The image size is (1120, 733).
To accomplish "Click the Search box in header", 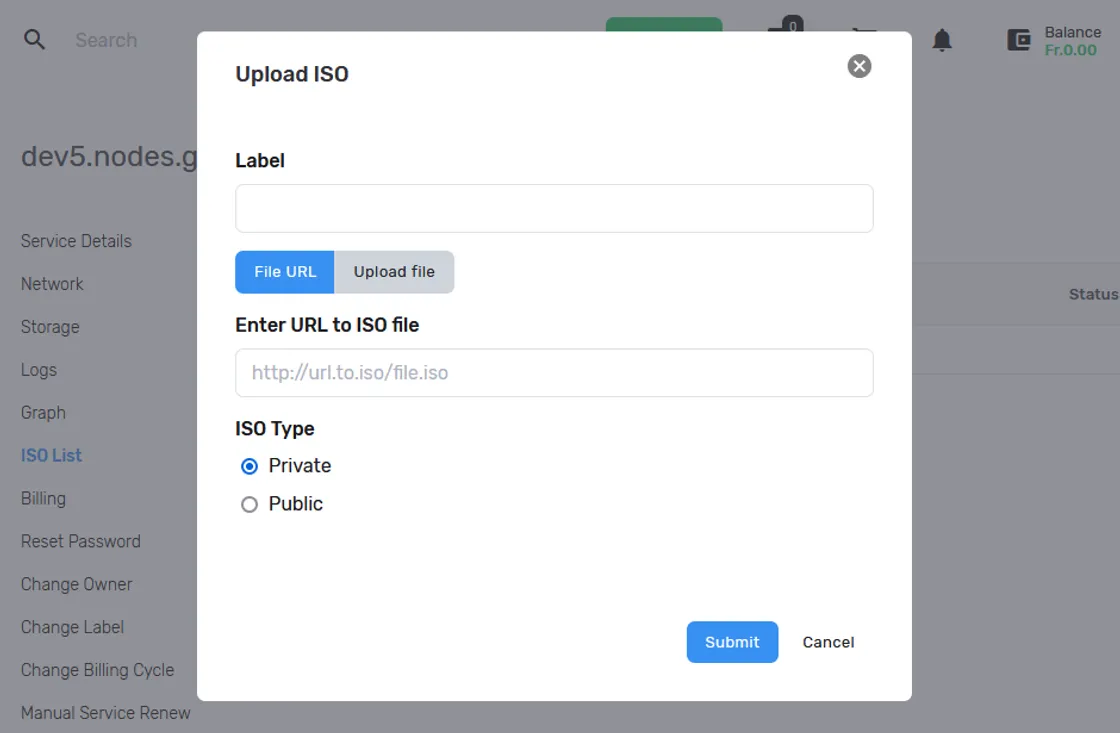I will point(106,40).
